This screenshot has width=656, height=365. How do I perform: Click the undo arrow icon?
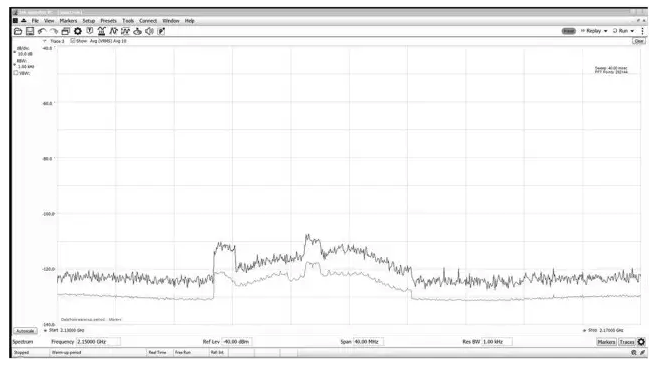(41, 31)
